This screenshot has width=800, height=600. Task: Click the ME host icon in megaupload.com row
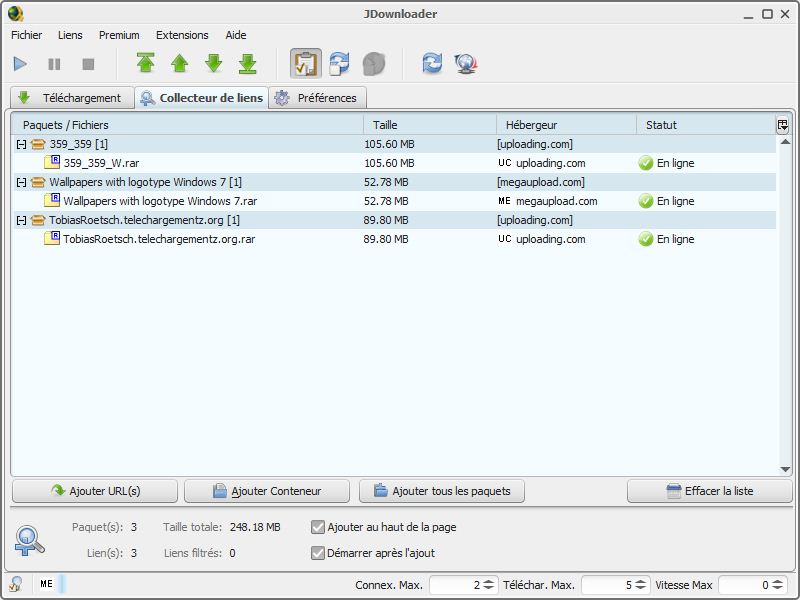pyautogui.click(x=505, y=201)
